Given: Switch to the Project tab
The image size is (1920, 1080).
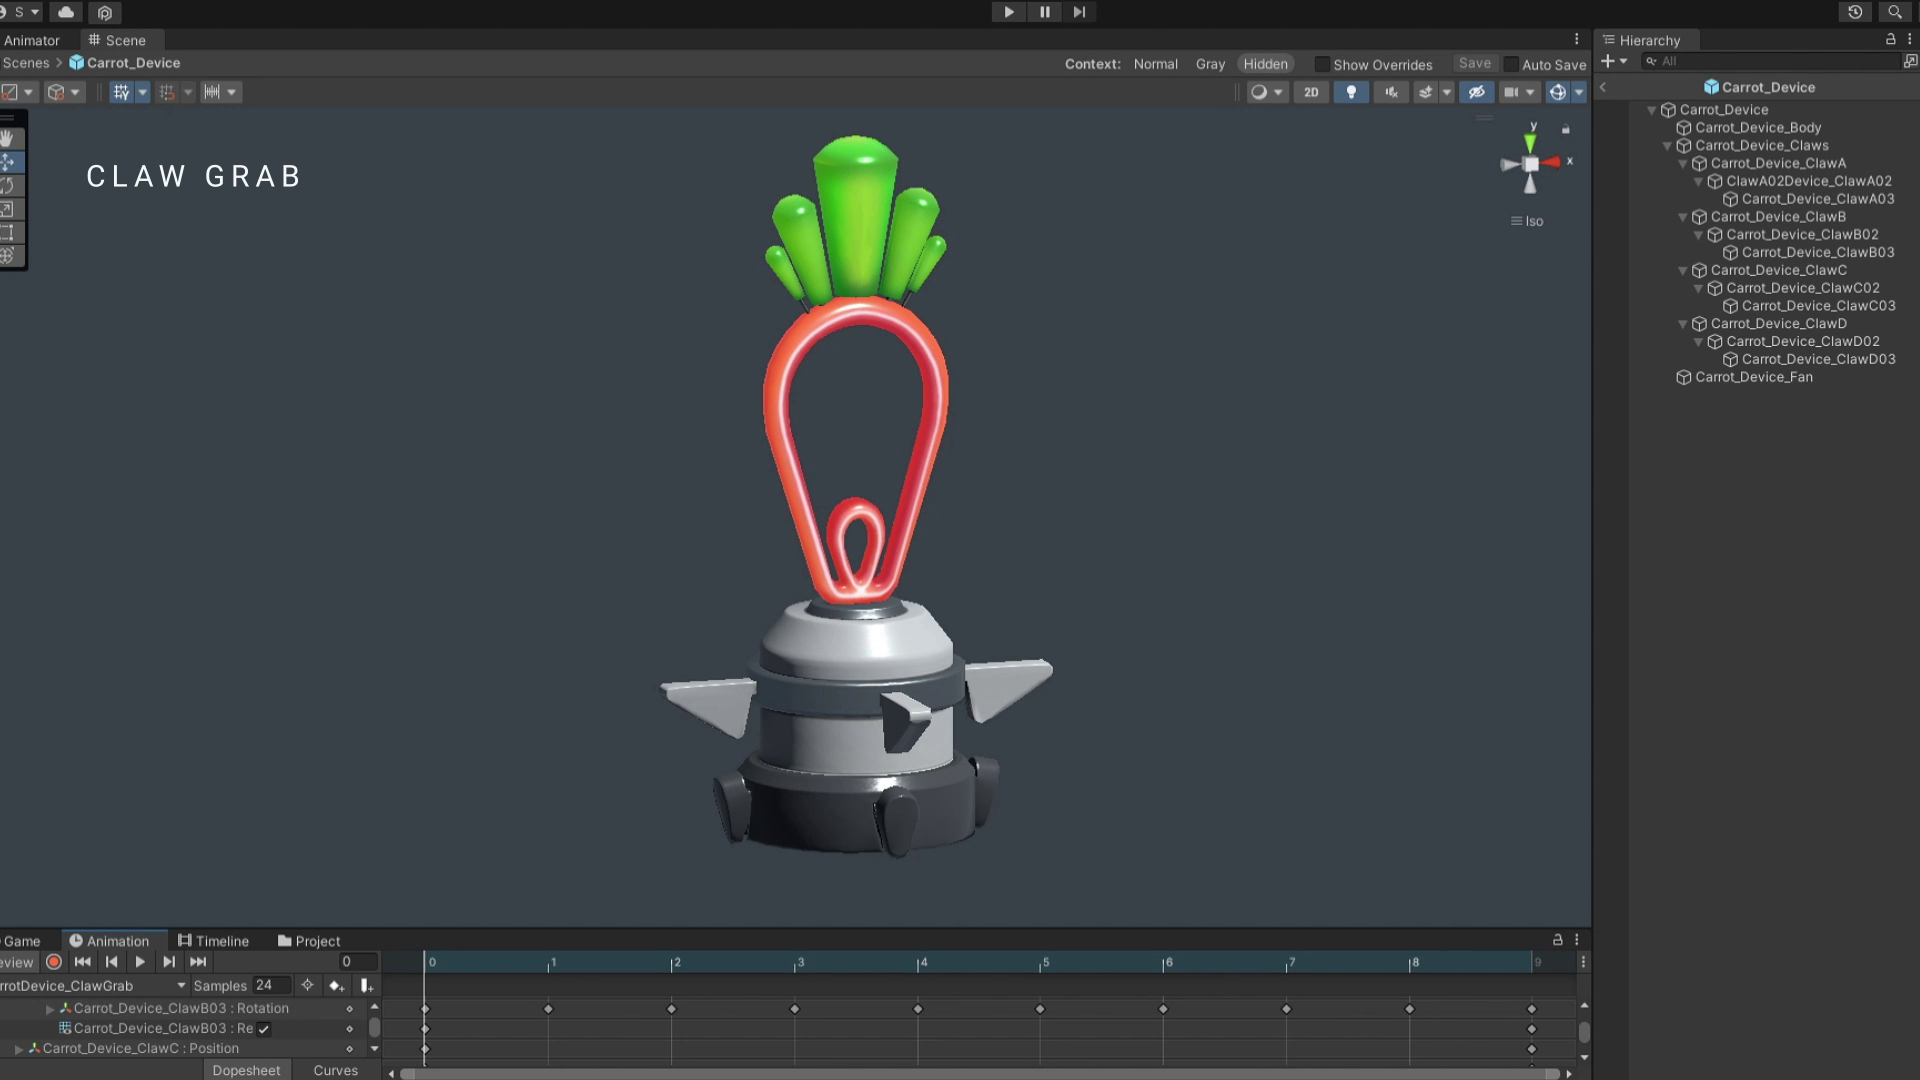Looking at the screenshot, I should (x=309, y=941).
